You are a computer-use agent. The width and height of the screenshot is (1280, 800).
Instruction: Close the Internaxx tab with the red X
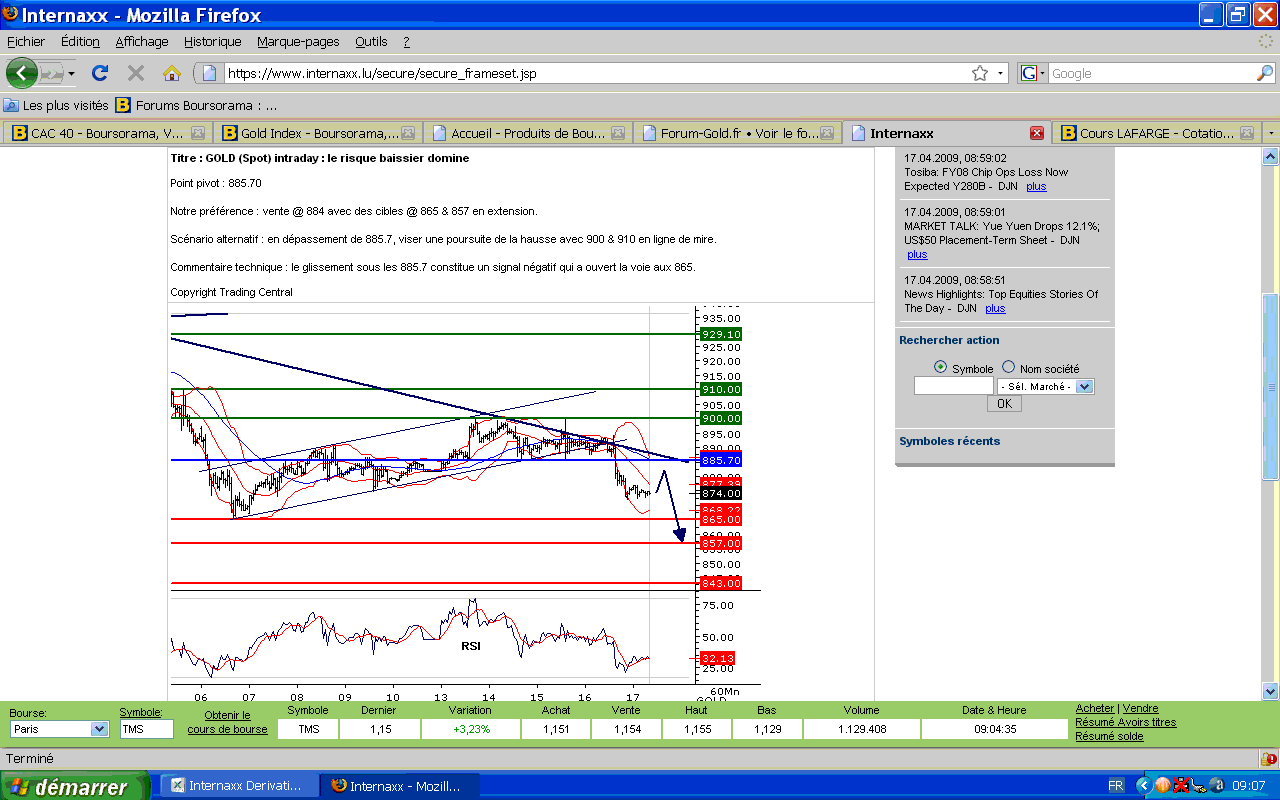(1037, 133)
